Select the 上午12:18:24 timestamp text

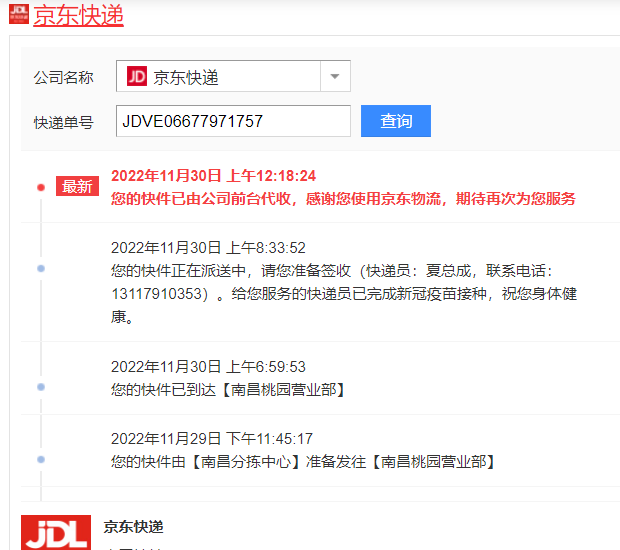214,176
